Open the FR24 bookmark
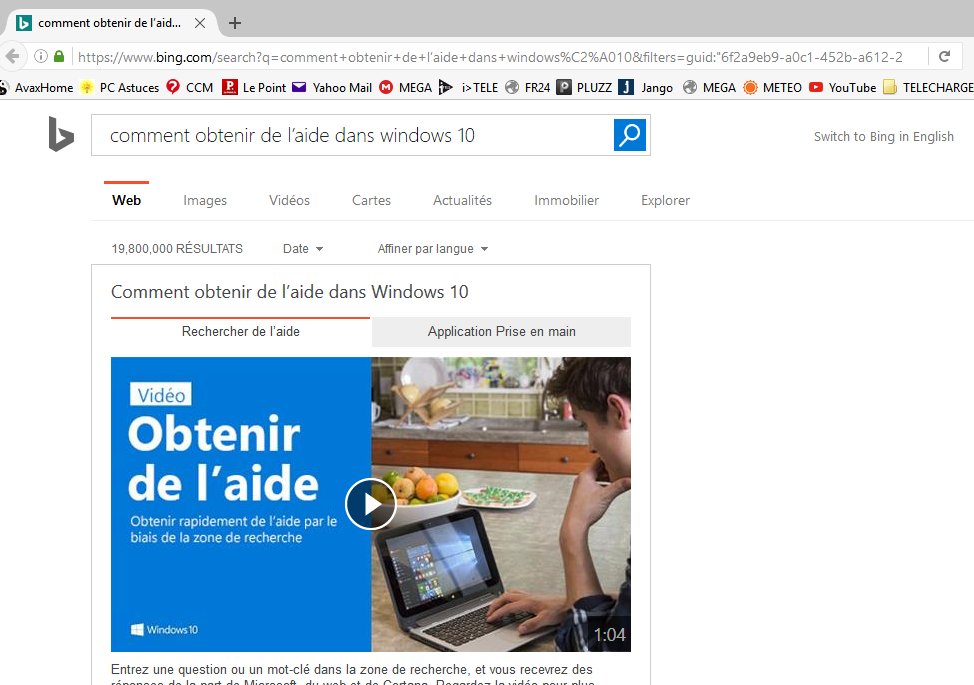Viewport: 974px width, 685px height. tap(527, 88)
